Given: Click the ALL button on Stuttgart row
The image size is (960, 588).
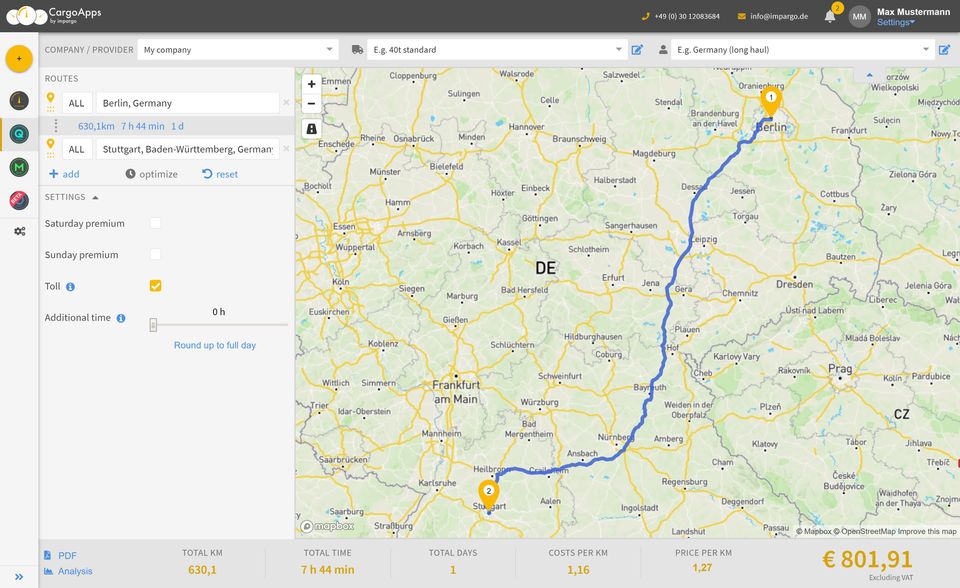Looking at the screenshot, I should [77, 149].
